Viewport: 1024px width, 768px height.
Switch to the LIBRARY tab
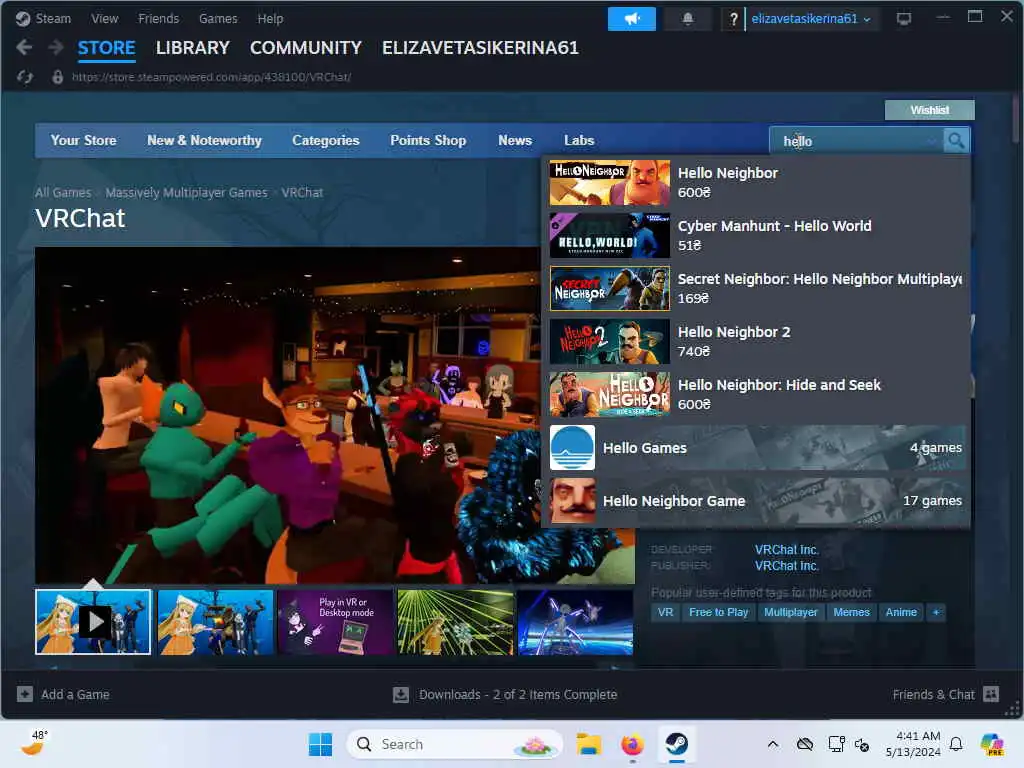(193, 48)
